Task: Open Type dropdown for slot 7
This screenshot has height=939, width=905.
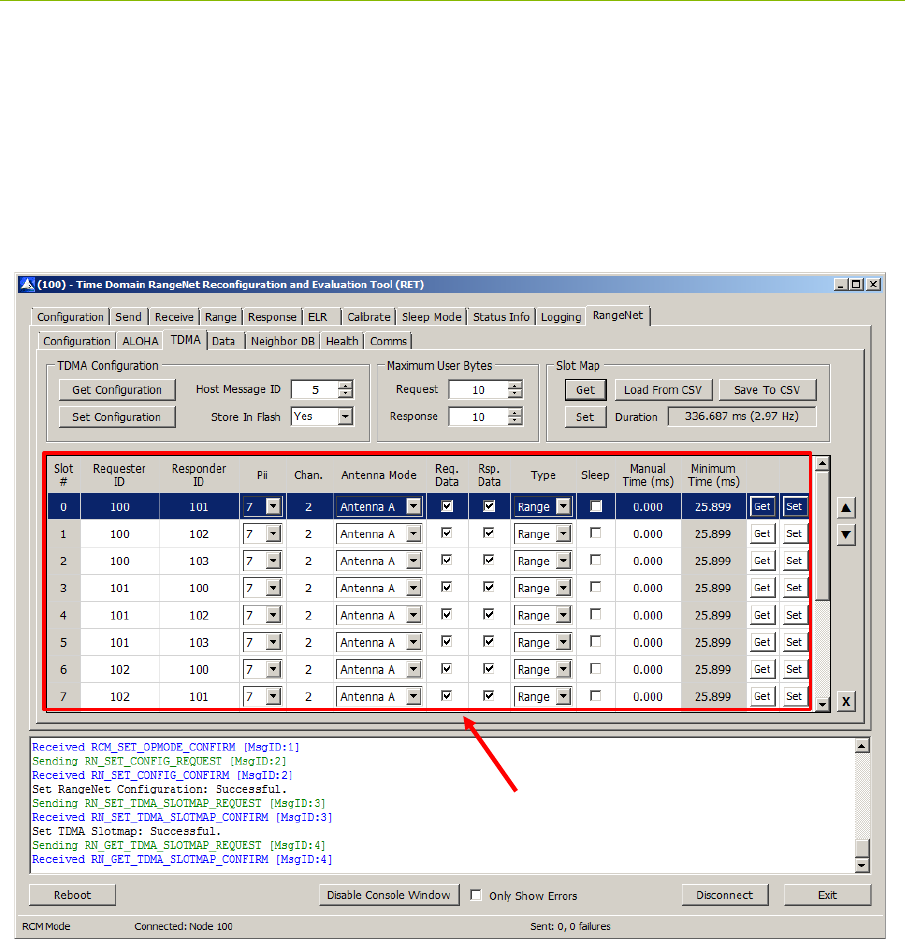Action: point(563,696)
